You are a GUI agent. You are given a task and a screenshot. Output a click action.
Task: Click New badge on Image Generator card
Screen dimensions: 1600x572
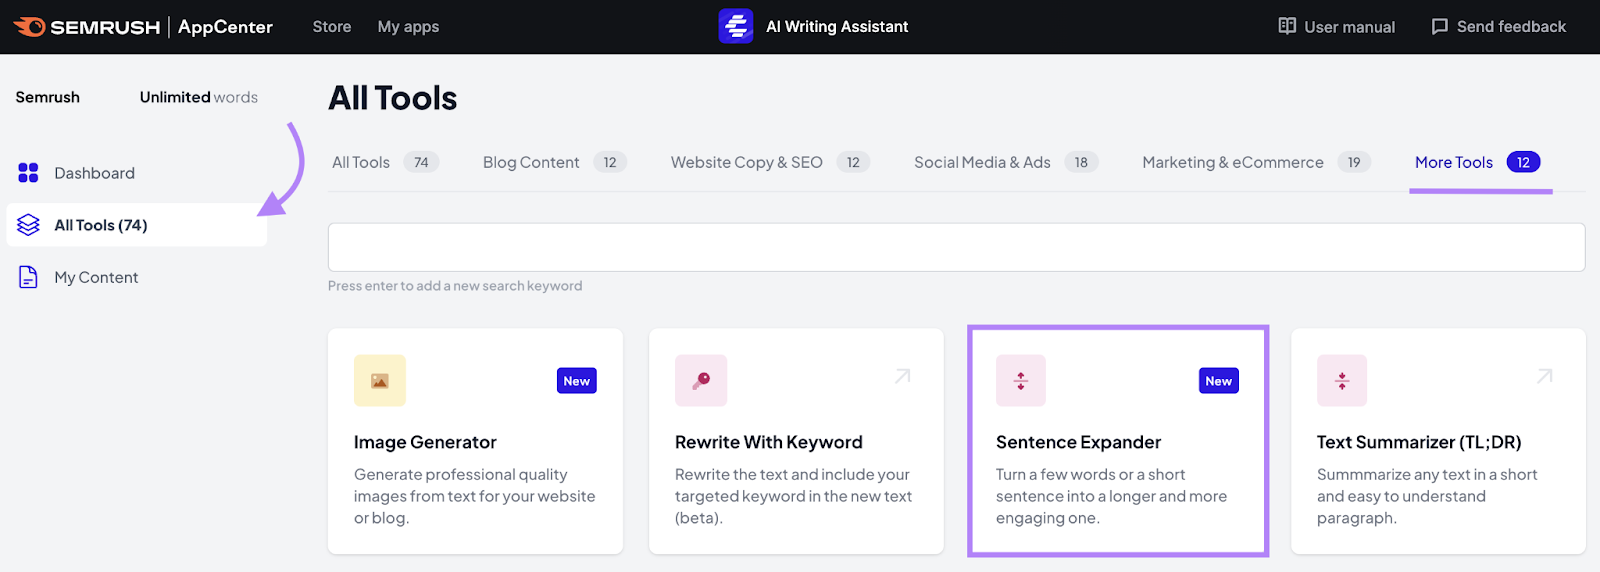[577, 381]
